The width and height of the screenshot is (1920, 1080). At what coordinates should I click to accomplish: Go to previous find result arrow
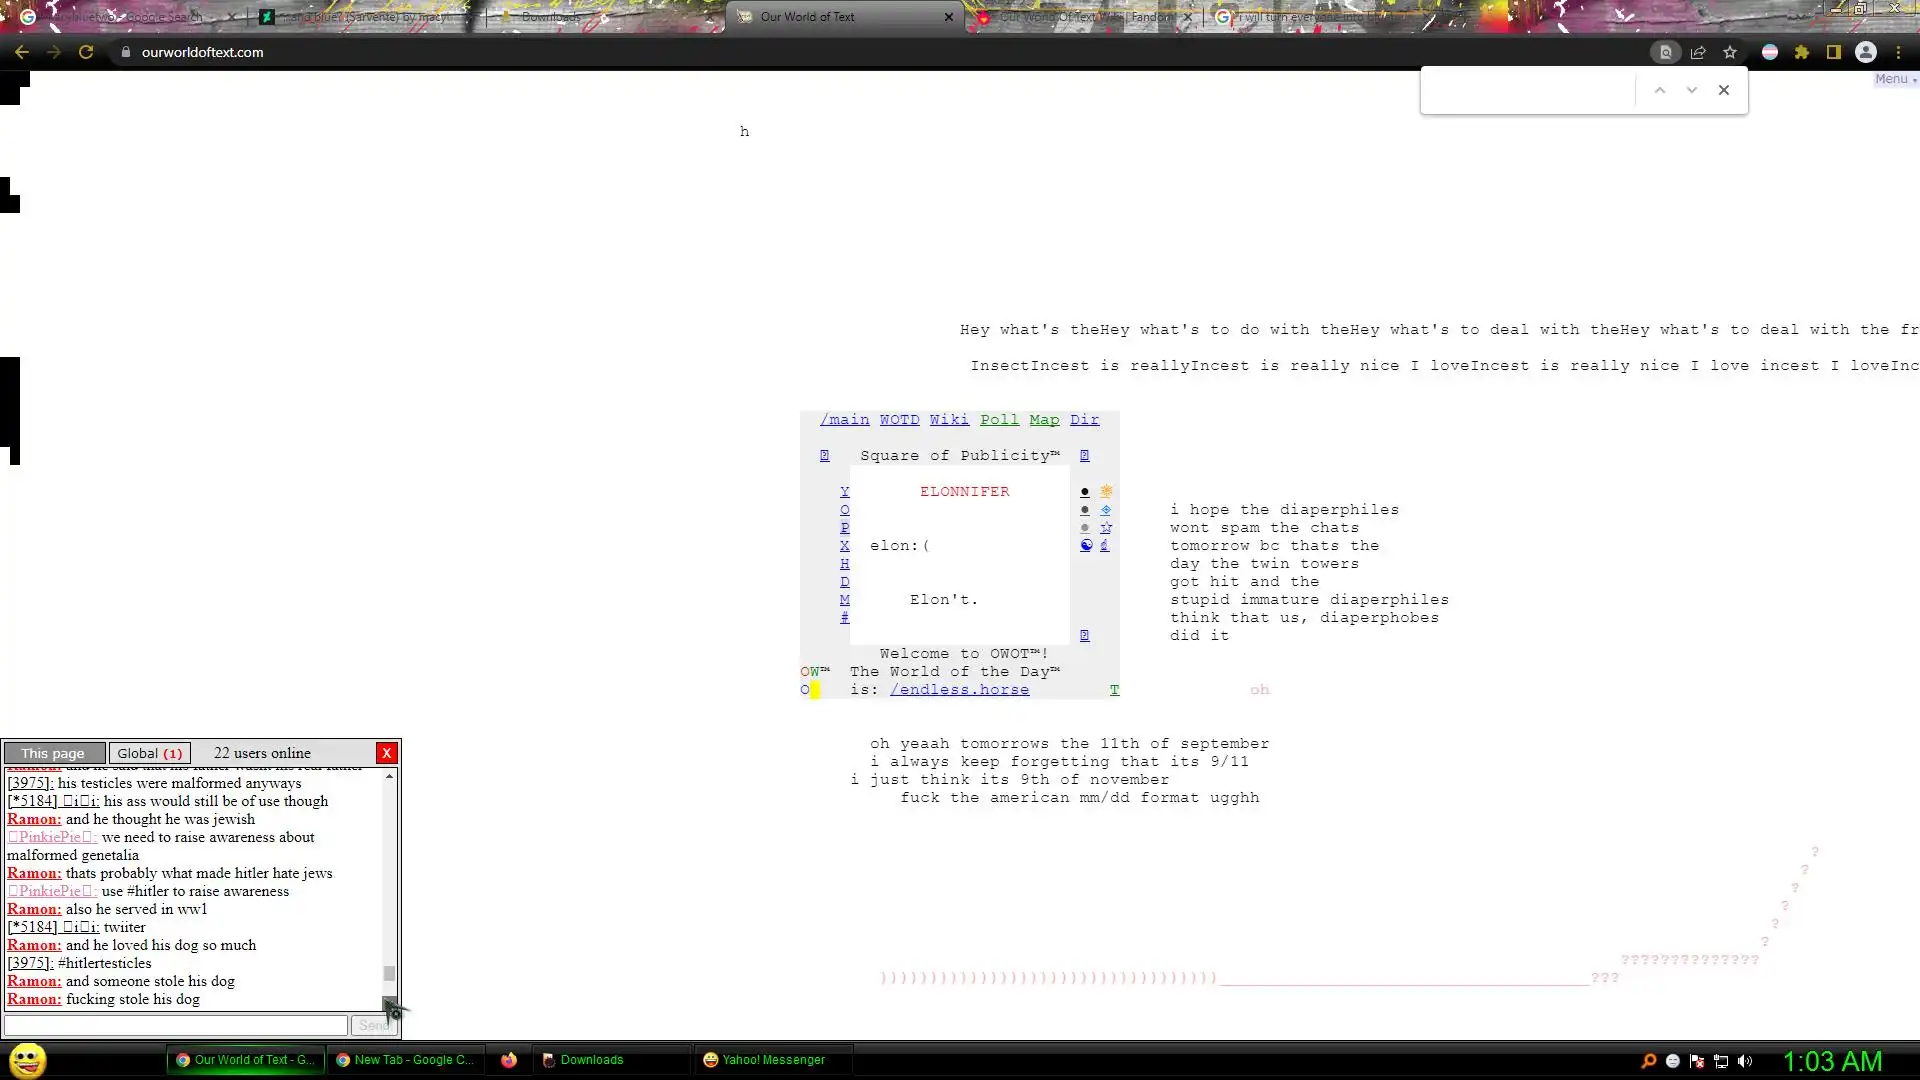(x=1660, y=90)
